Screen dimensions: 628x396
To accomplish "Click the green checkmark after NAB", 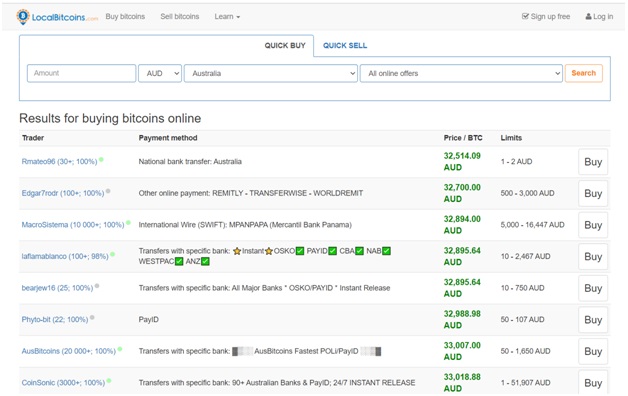I will point(386,251).
